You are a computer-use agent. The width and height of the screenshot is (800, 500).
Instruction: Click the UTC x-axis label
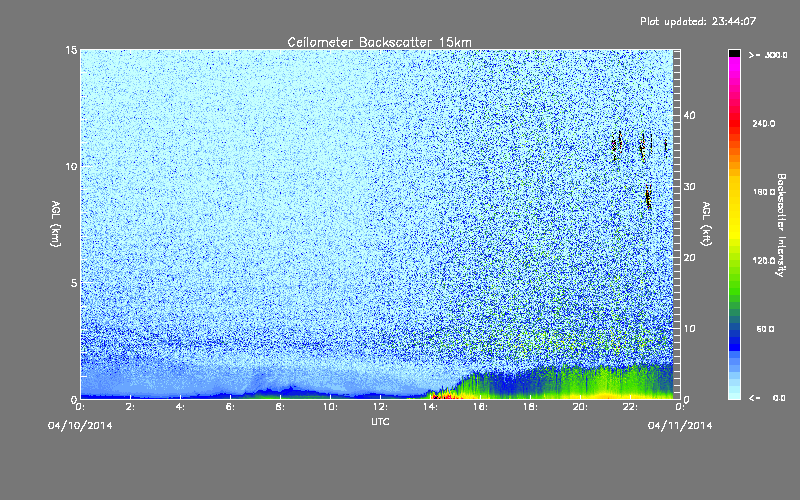point(380,421)
